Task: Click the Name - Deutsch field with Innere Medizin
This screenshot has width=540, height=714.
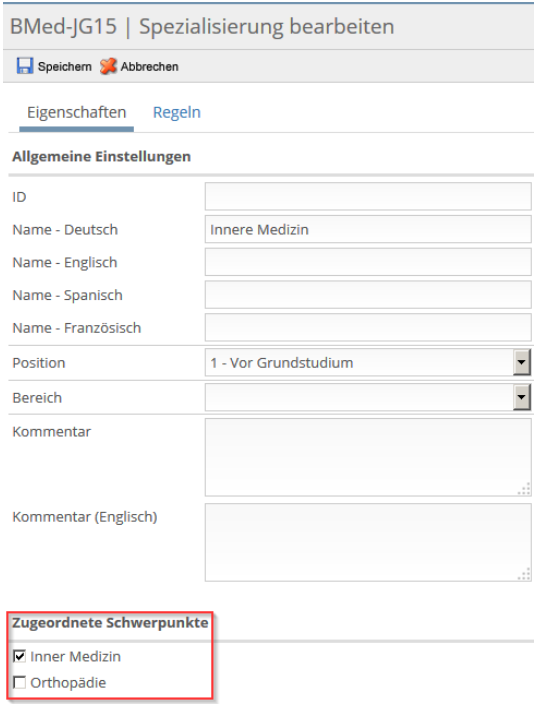Action: click(x=368, y=229)
